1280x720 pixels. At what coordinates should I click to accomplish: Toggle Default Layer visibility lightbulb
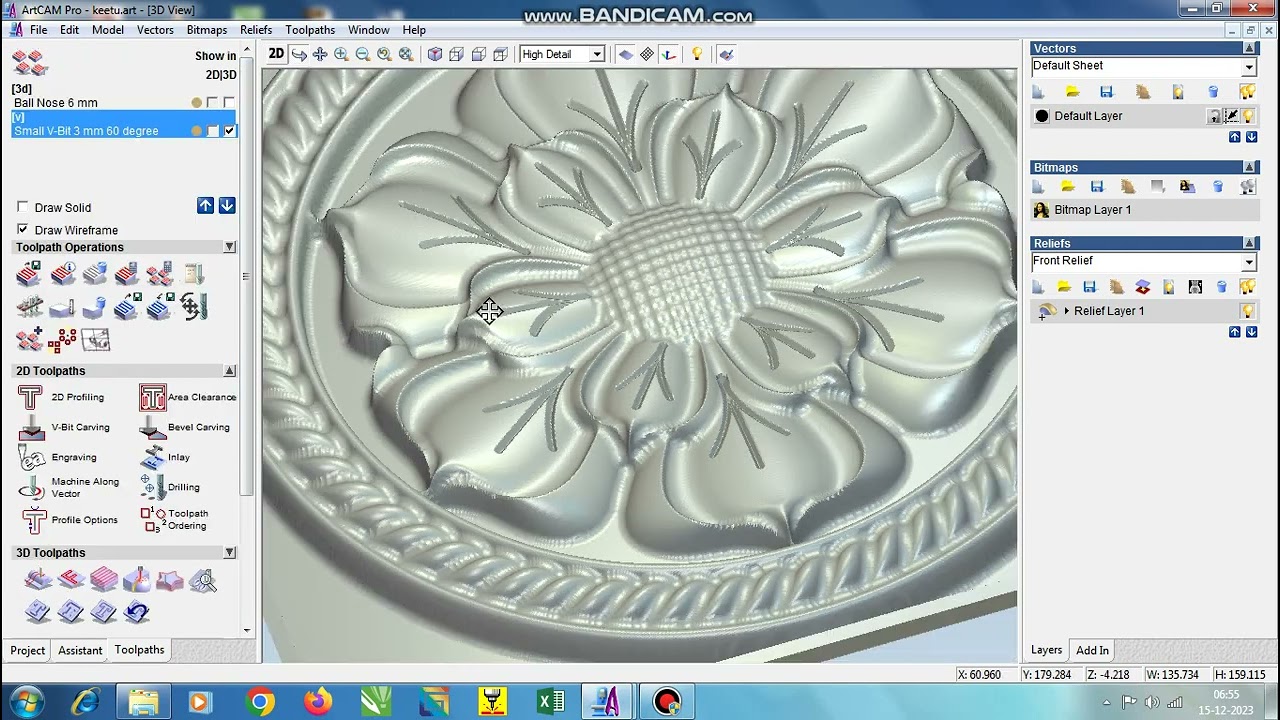pyautogui.click(x=1248, y=116)
